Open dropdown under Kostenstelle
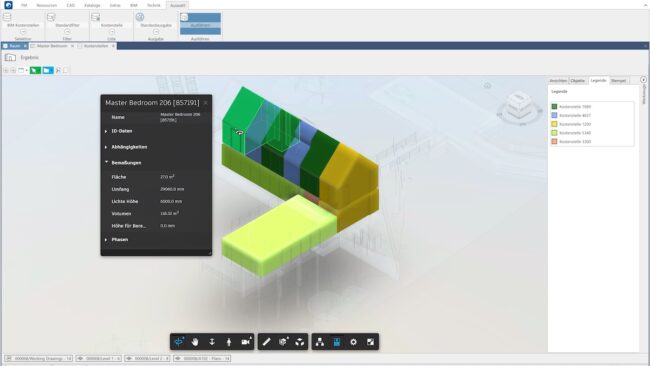 (x=112, y=32)
